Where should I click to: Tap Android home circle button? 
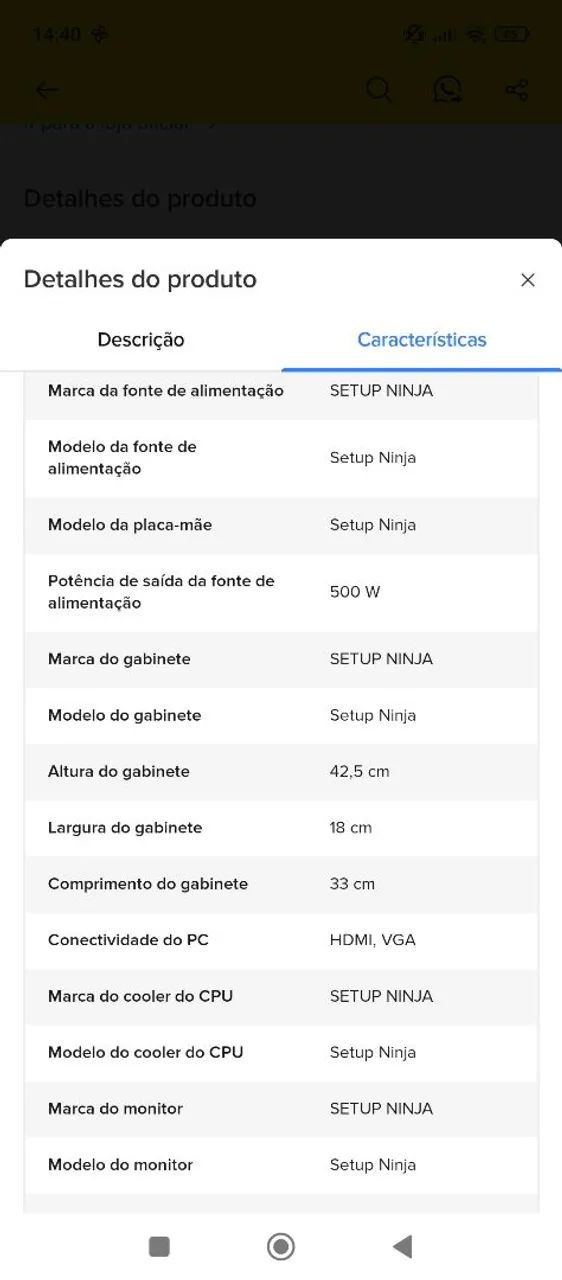281,1246
